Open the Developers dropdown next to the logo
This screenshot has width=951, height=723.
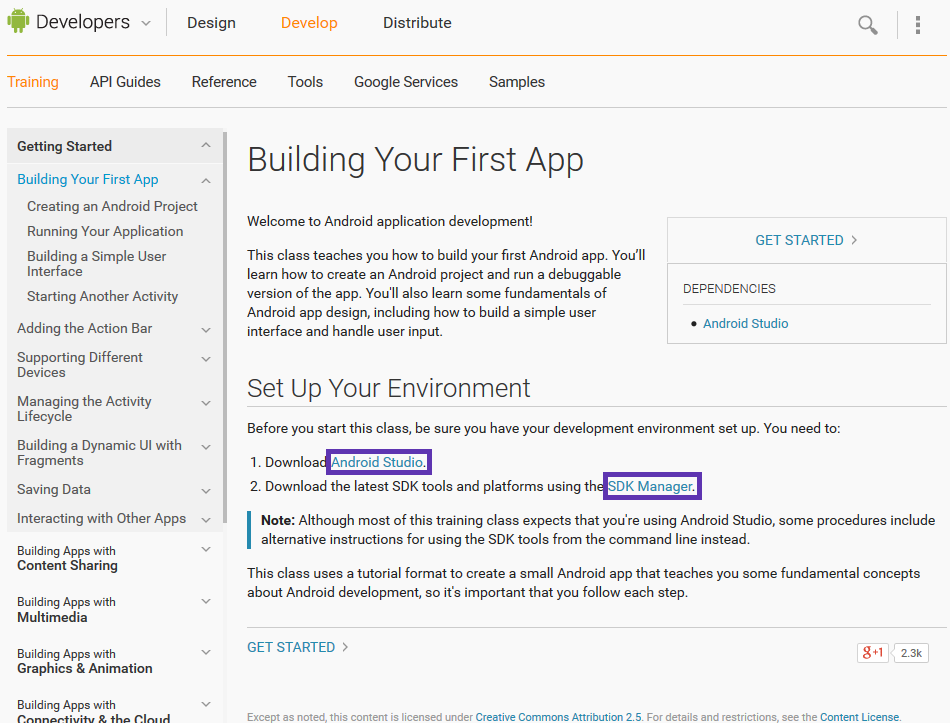145,22
